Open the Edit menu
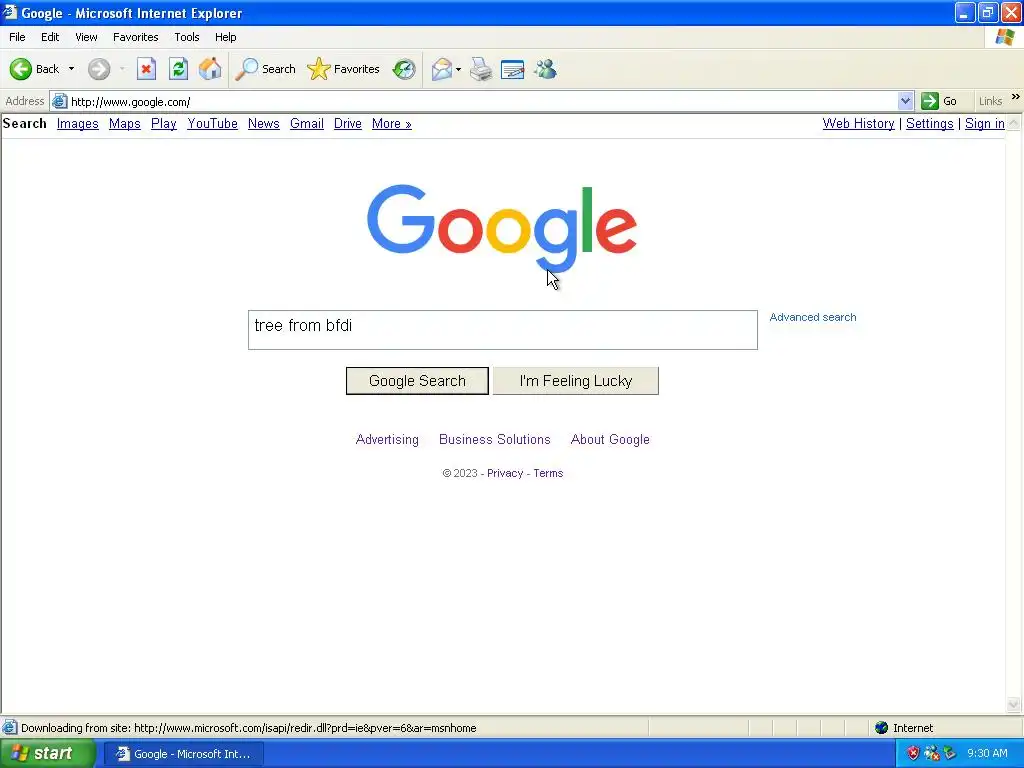 tap(50, 37)
